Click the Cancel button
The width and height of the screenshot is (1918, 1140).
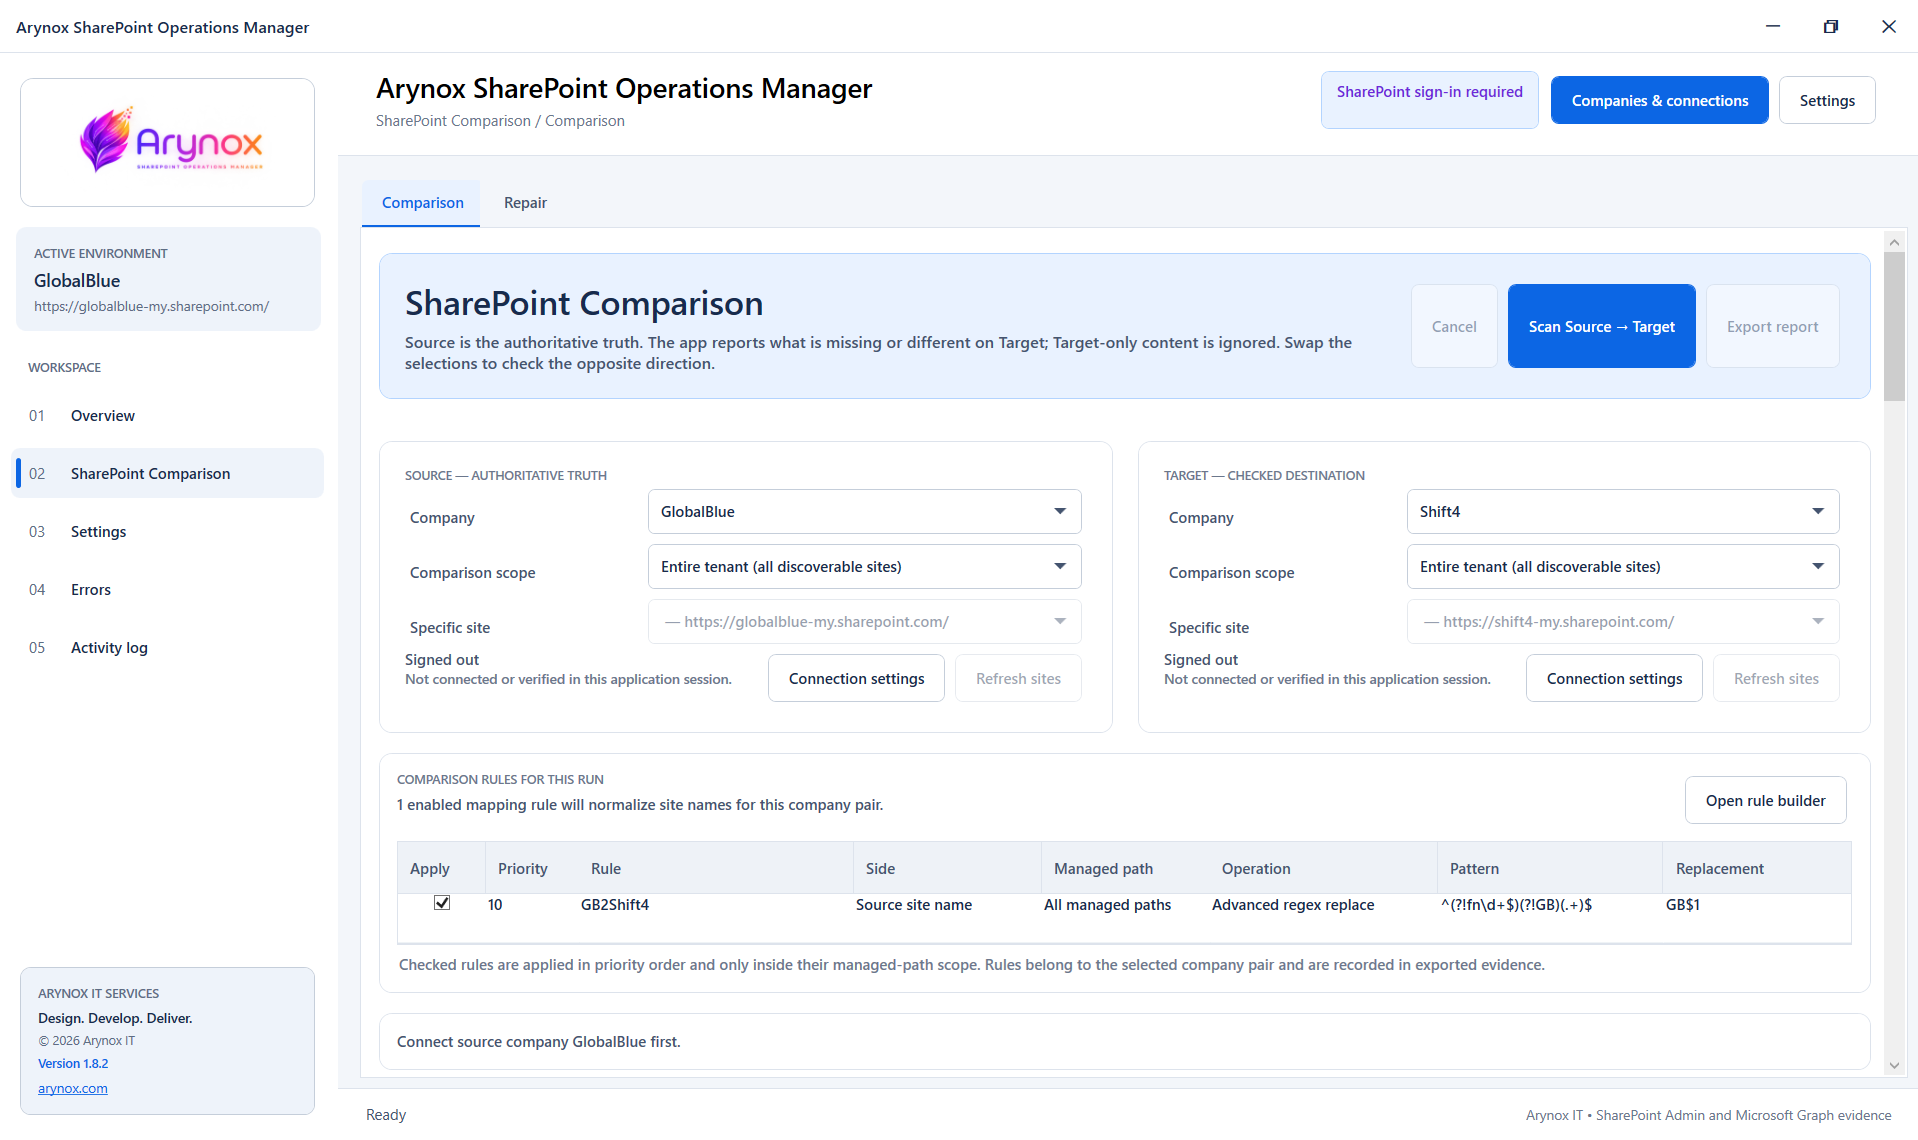(x=1453, y=327)
